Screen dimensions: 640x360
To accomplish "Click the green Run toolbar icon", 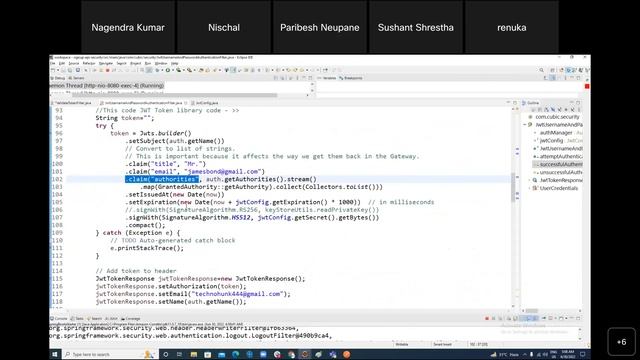I will click(167, 70).
